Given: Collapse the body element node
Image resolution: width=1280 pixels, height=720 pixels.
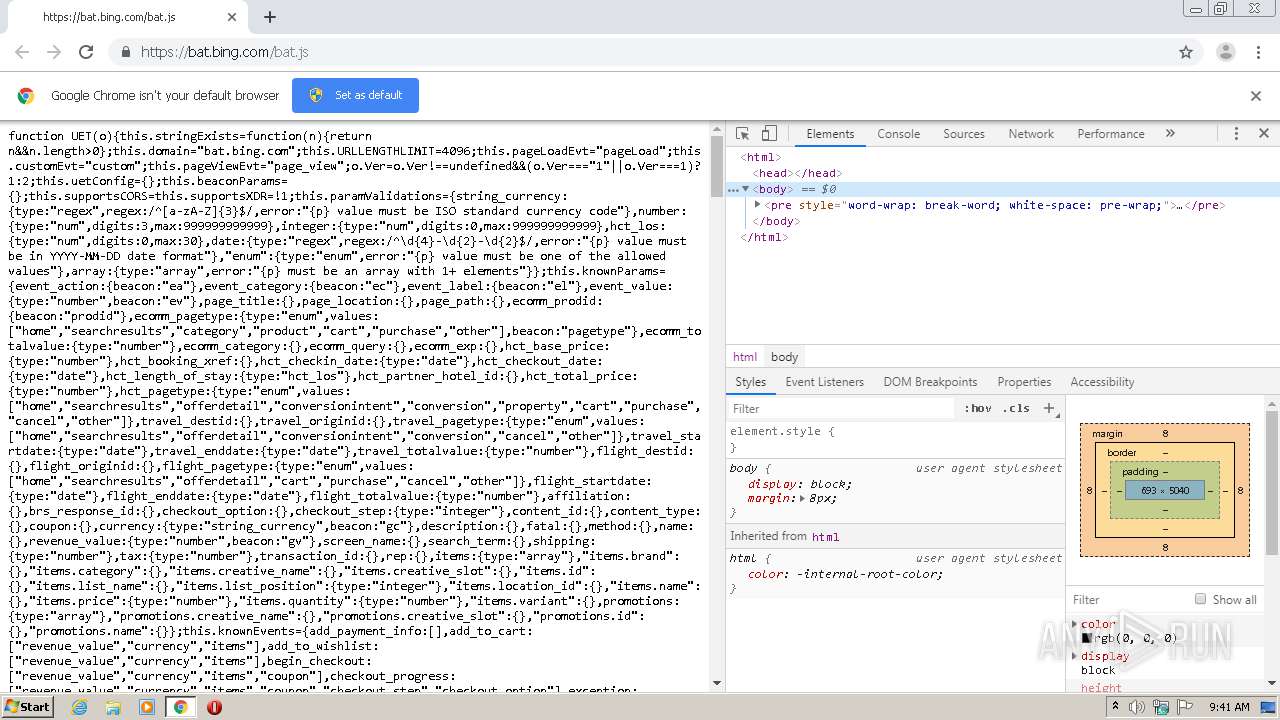Looking at the screenshot, I should tap(745, 189).
